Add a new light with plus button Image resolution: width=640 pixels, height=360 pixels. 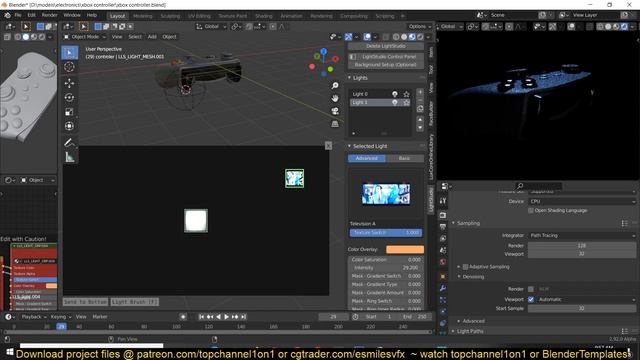coord(420,92)
